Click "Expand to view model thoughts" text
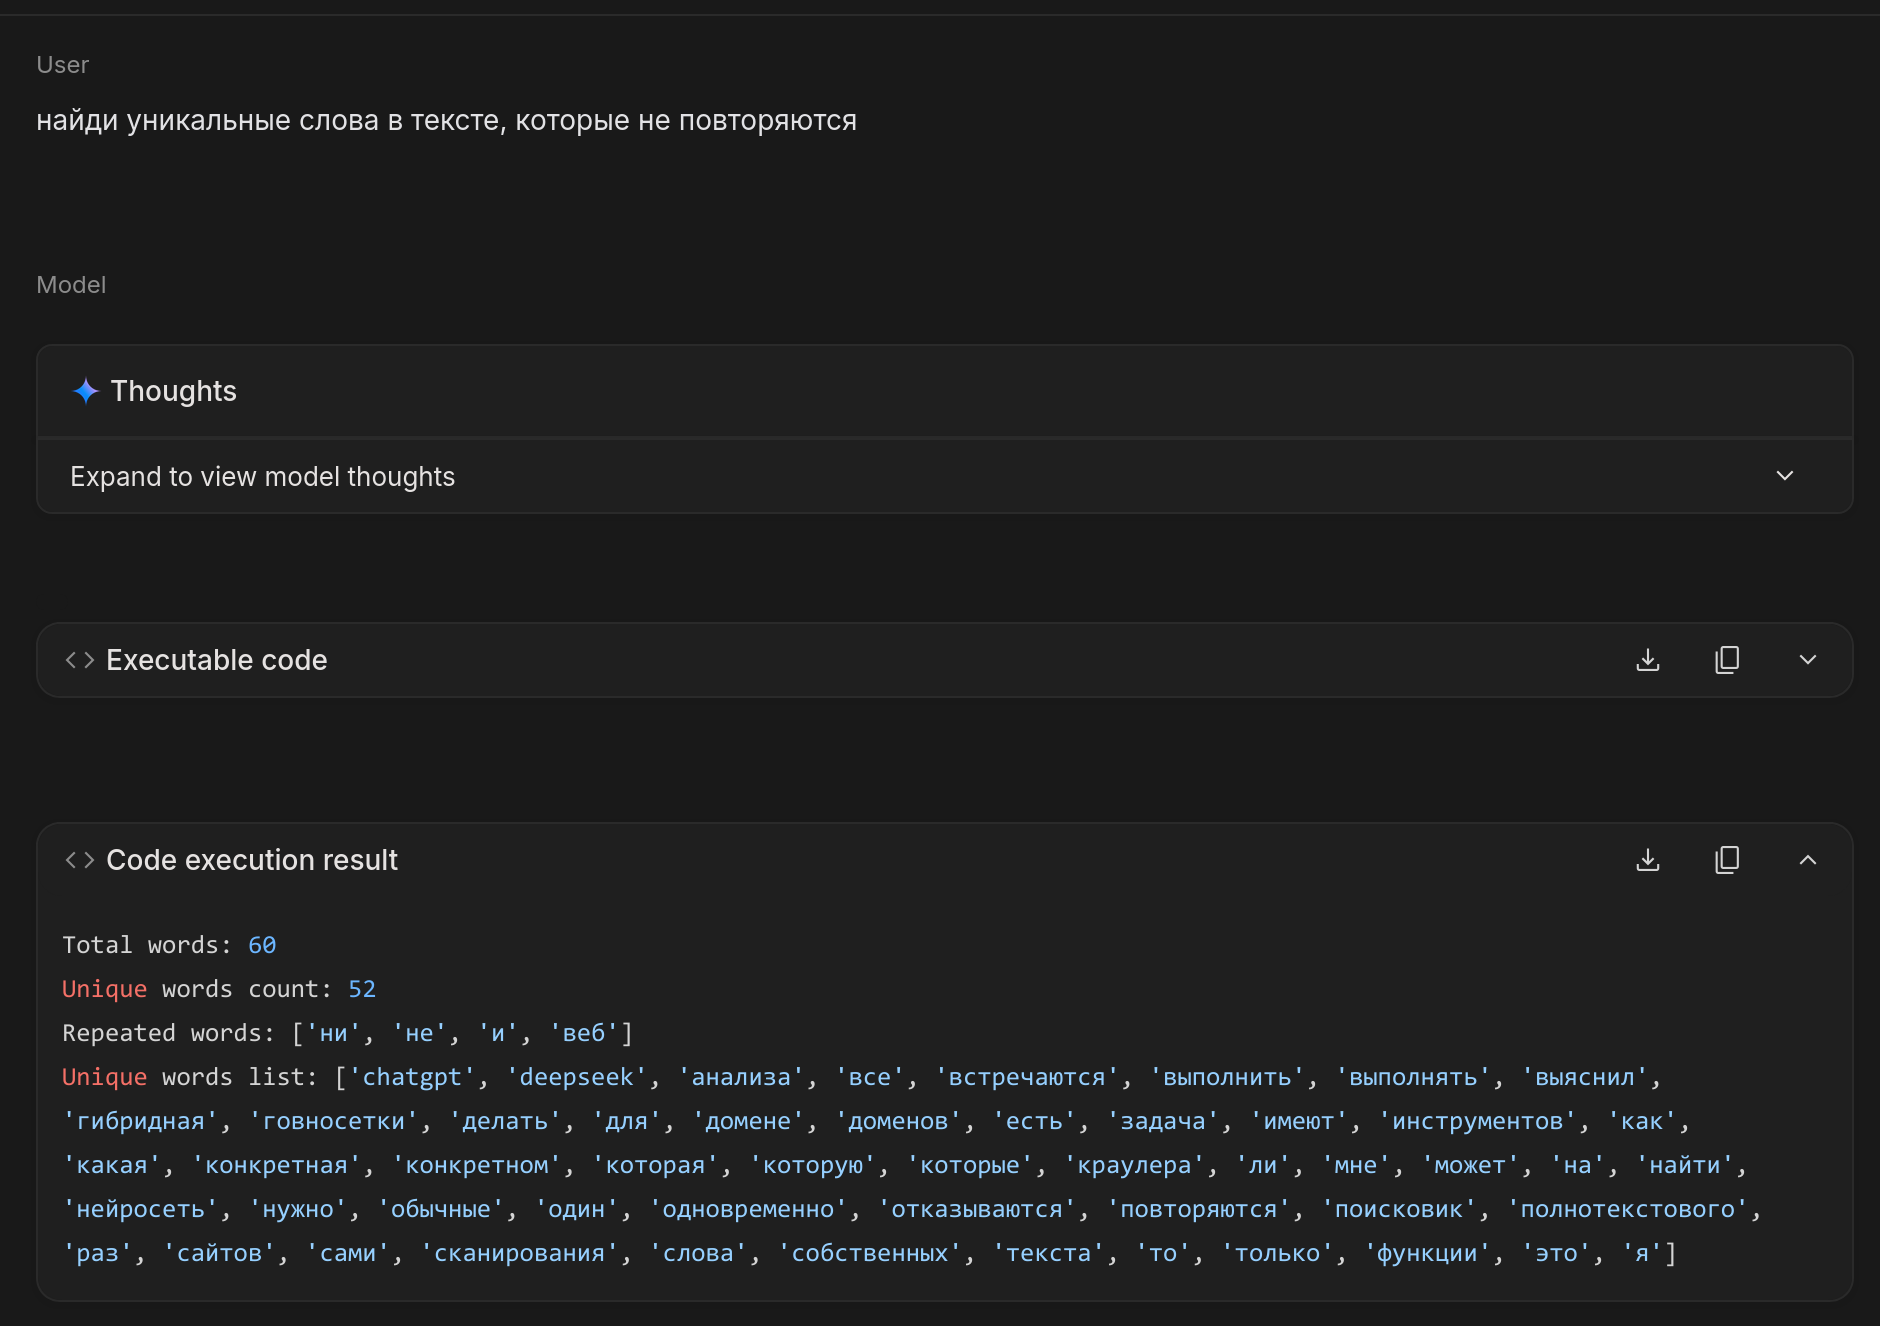 262,477
